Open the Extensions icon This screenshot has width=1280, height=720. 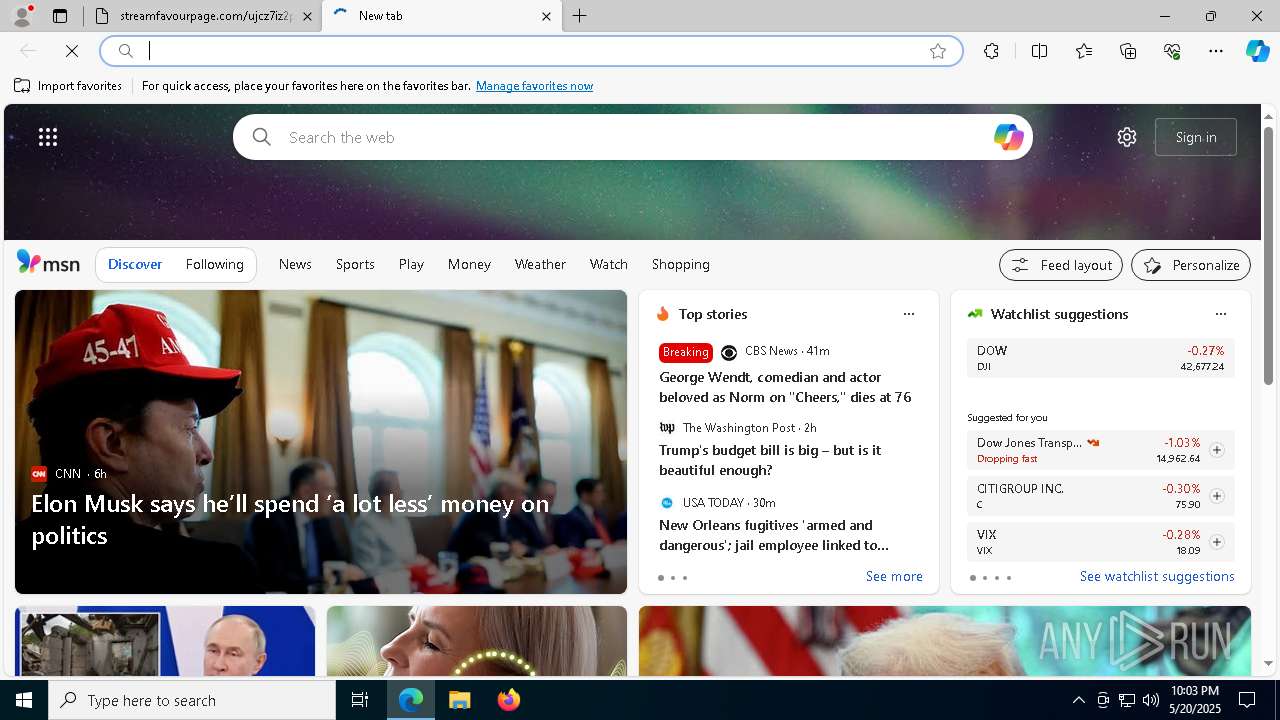pos(991,51)
